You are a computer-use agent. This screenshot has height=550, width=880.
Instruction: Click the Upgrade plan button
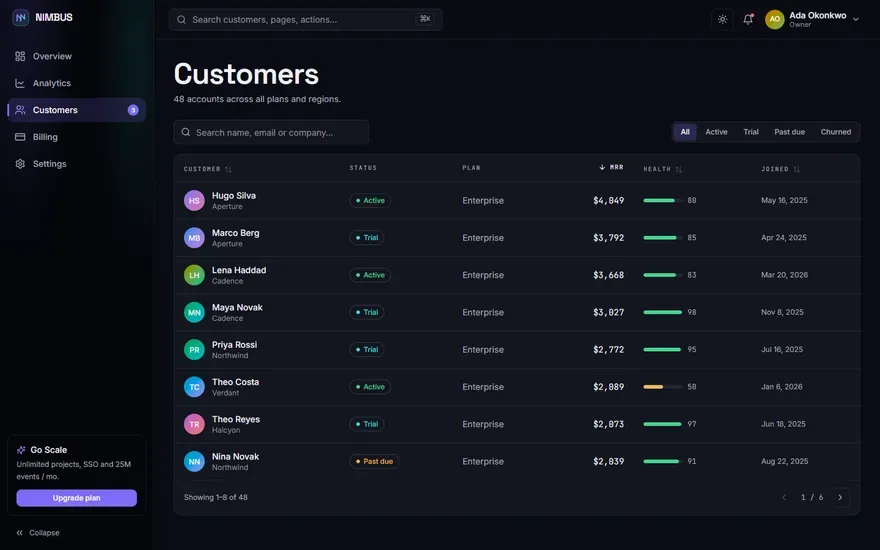[76, 498]
